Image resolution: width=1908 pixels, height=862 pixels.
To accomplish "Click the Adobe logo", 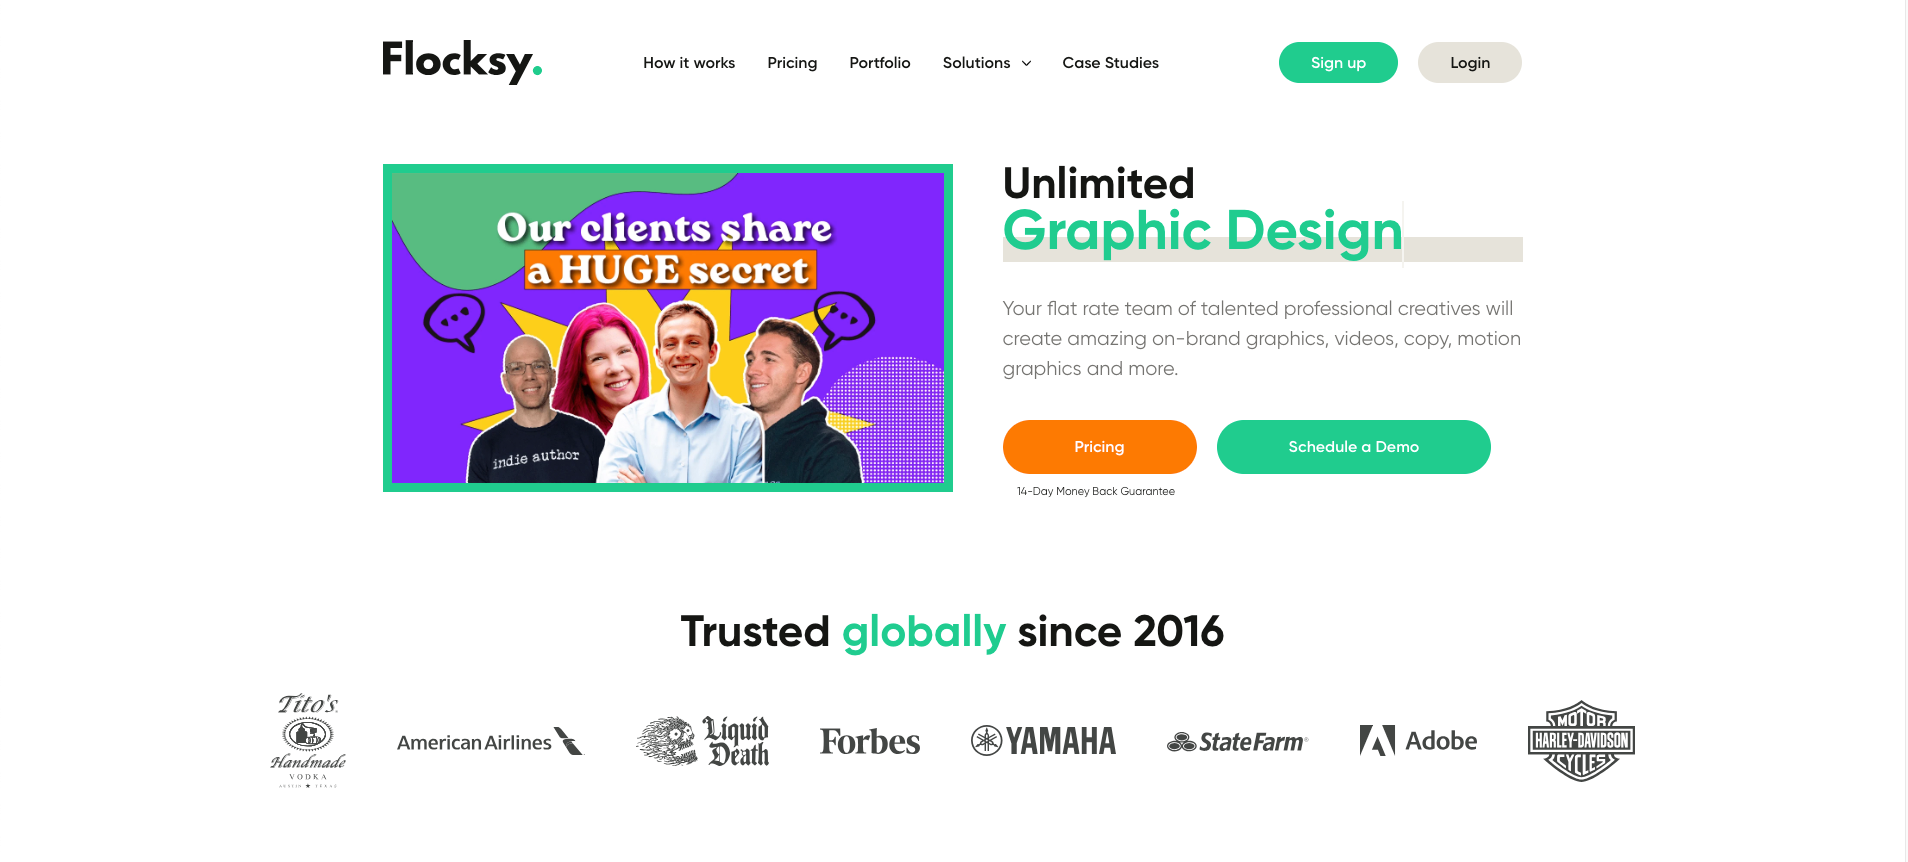I will click(x=1418, y=741).
